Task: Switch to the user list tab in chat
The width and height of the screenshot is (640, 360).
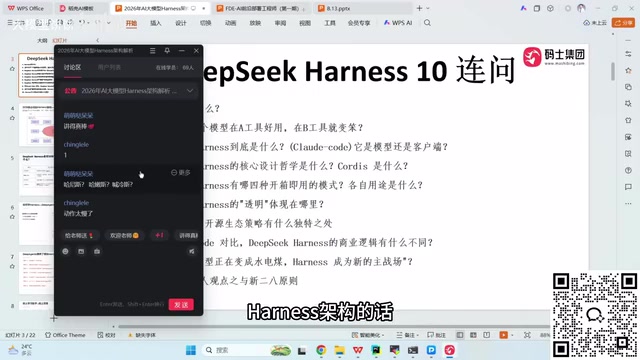Action: [109, 67]
